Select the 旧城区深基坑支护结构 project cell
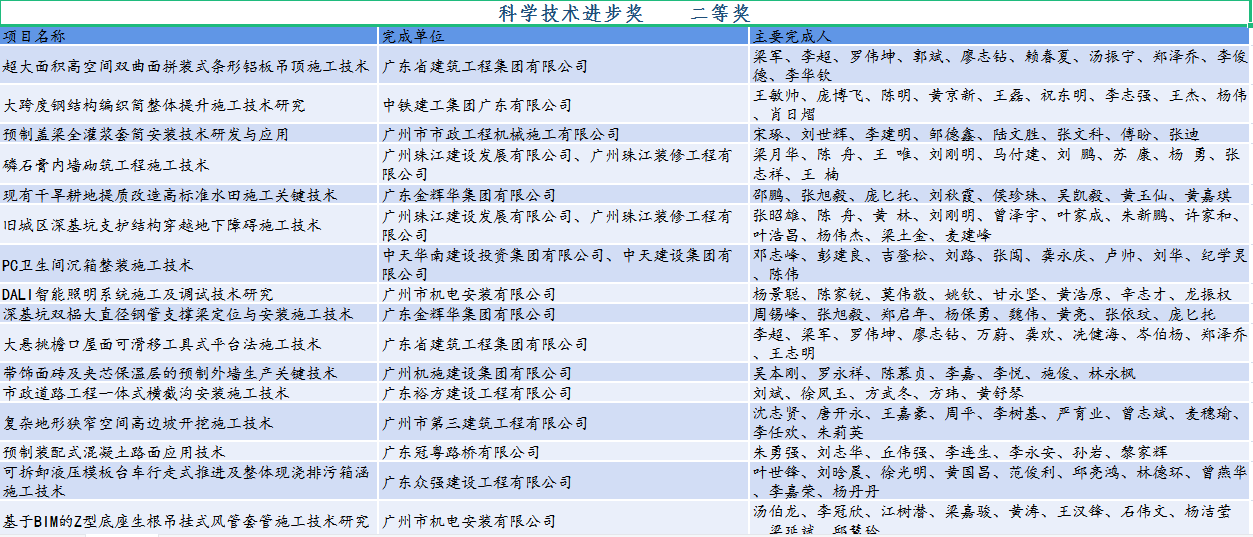The width and height of the screenshot is (1253, 537). pyautogui.click(x=189, y=225)
